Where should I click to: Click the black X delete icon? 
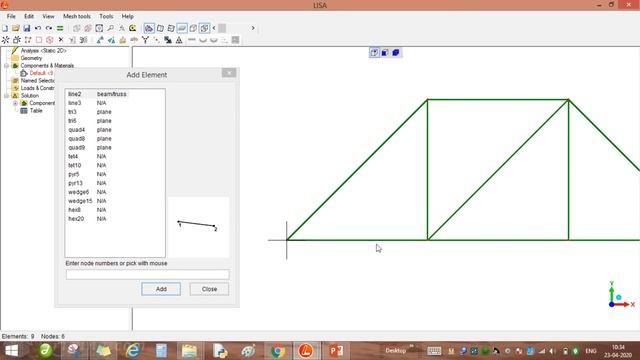click(61, 40)
